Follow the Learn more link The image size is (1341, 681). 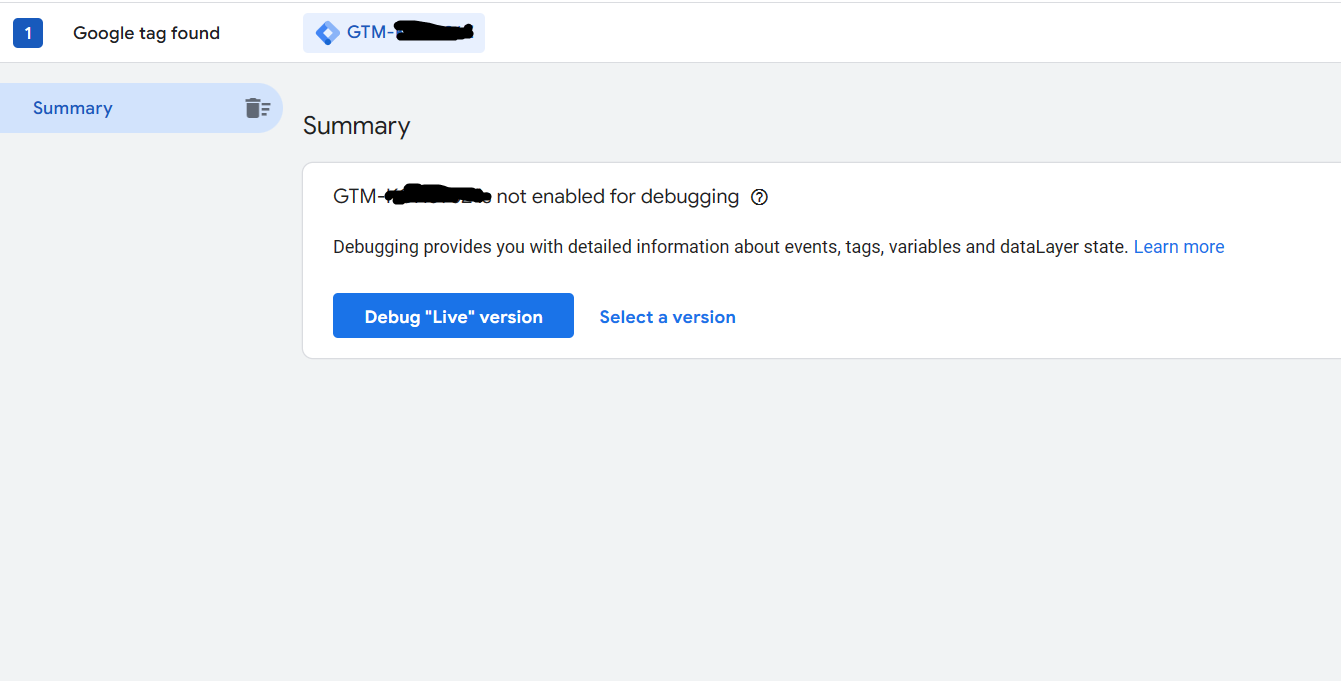1179,247
